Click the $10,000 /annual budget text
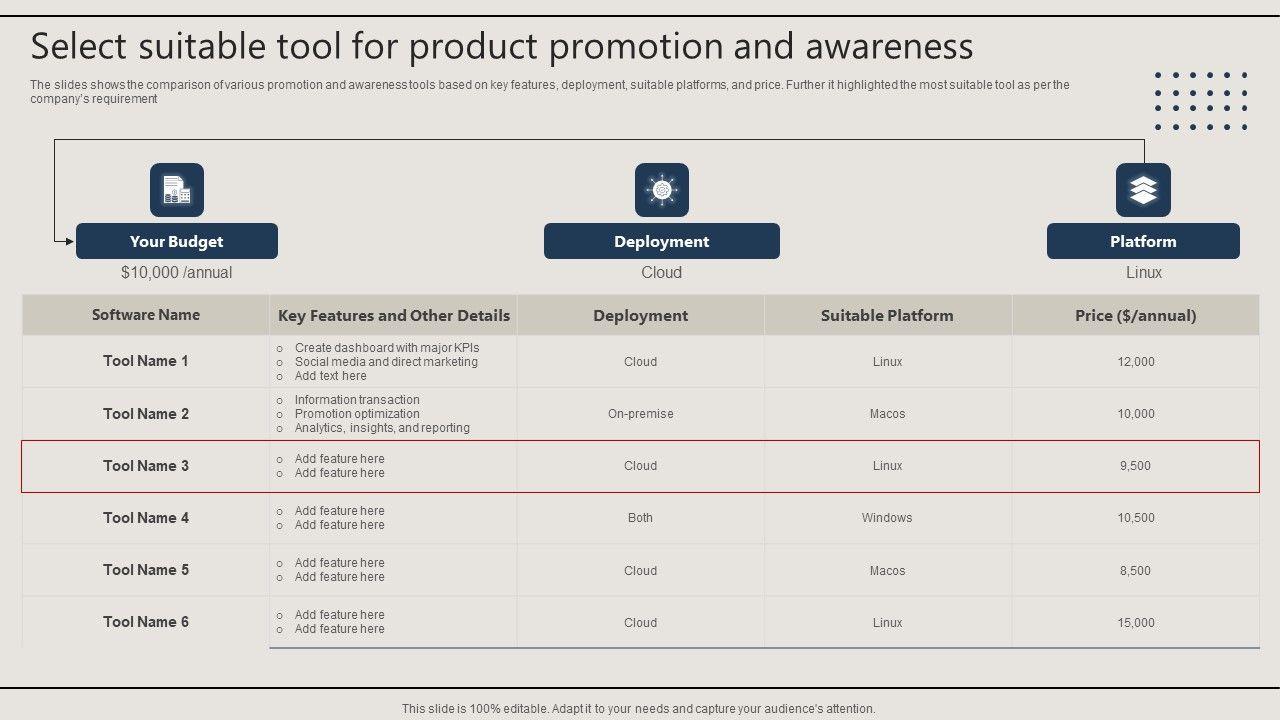This screenshot has height=720, width=1280. click(x=177, y=272)
